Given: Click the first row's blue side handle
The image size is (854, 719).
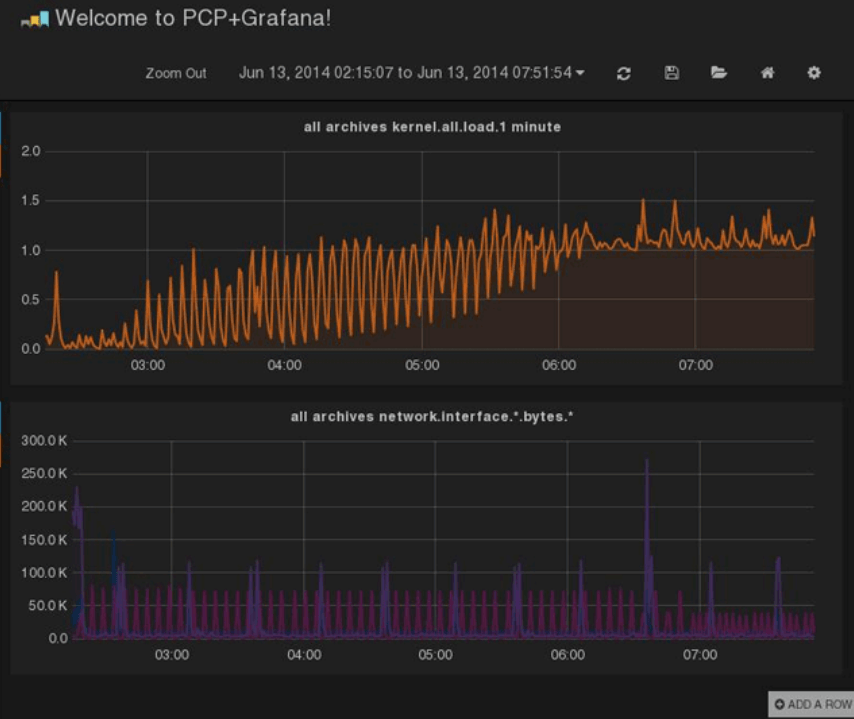Looking at the screenshot, I should [x=1, y=128].
